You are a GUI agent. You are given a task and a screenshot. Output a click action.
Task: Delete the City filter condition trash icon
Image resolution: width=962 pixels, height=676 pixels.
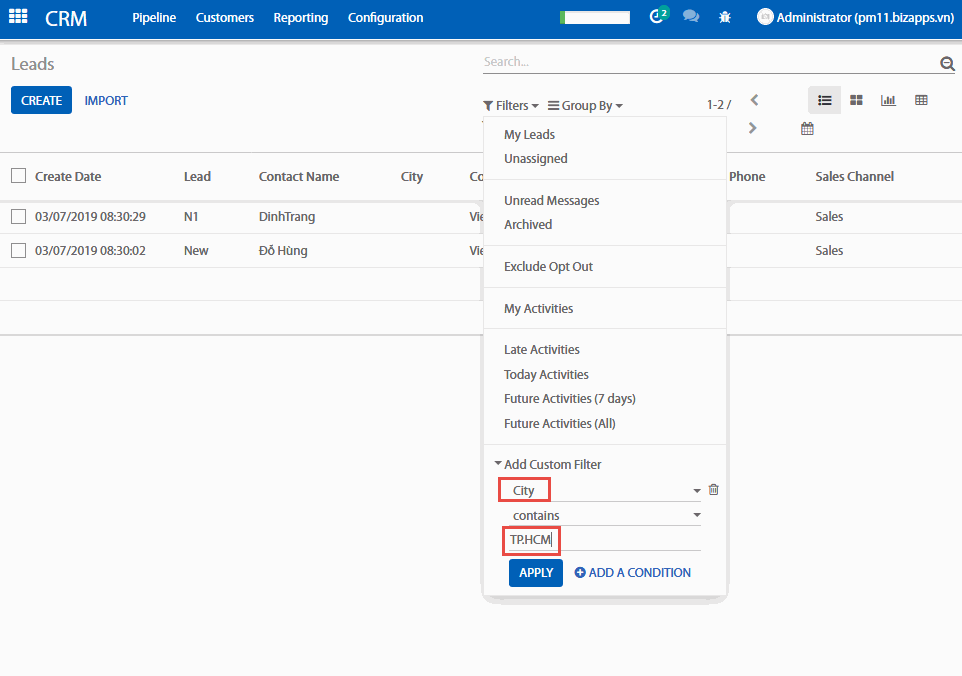coord(713,490)
